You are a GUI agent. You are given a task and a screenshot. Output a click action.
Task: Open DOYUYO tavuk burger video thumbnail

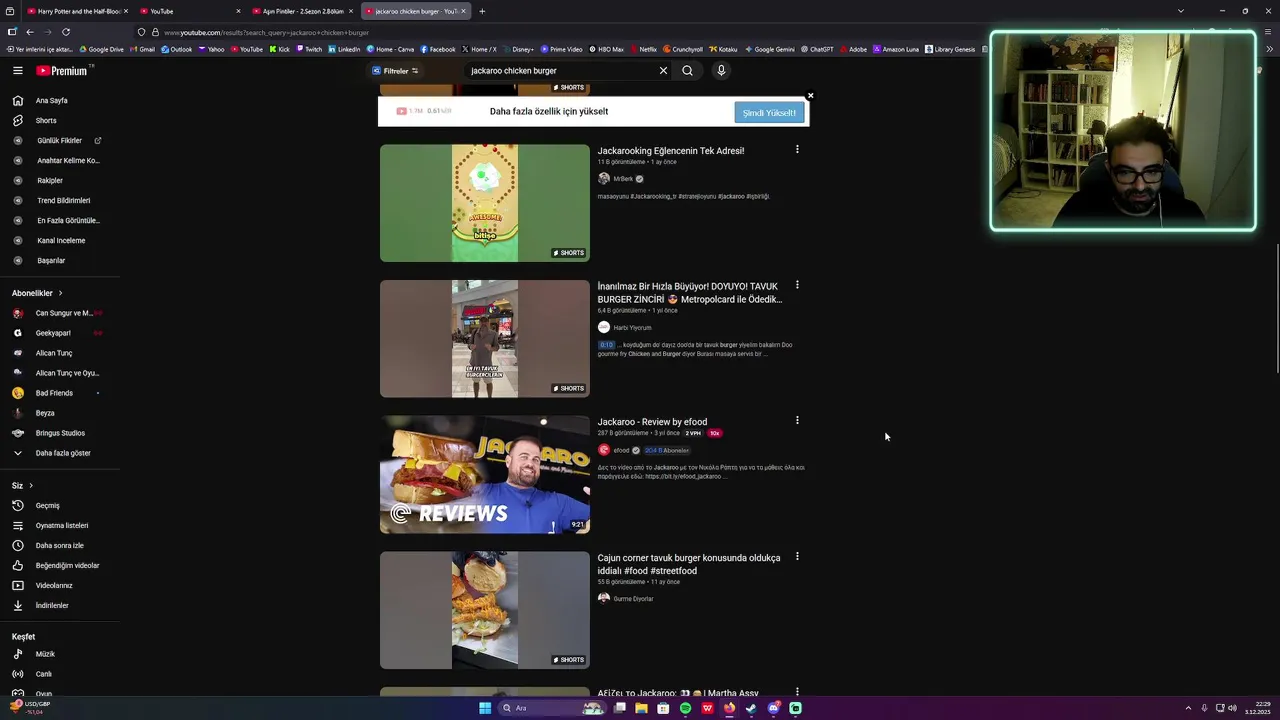pyautogui.click(x=485, y=339)
